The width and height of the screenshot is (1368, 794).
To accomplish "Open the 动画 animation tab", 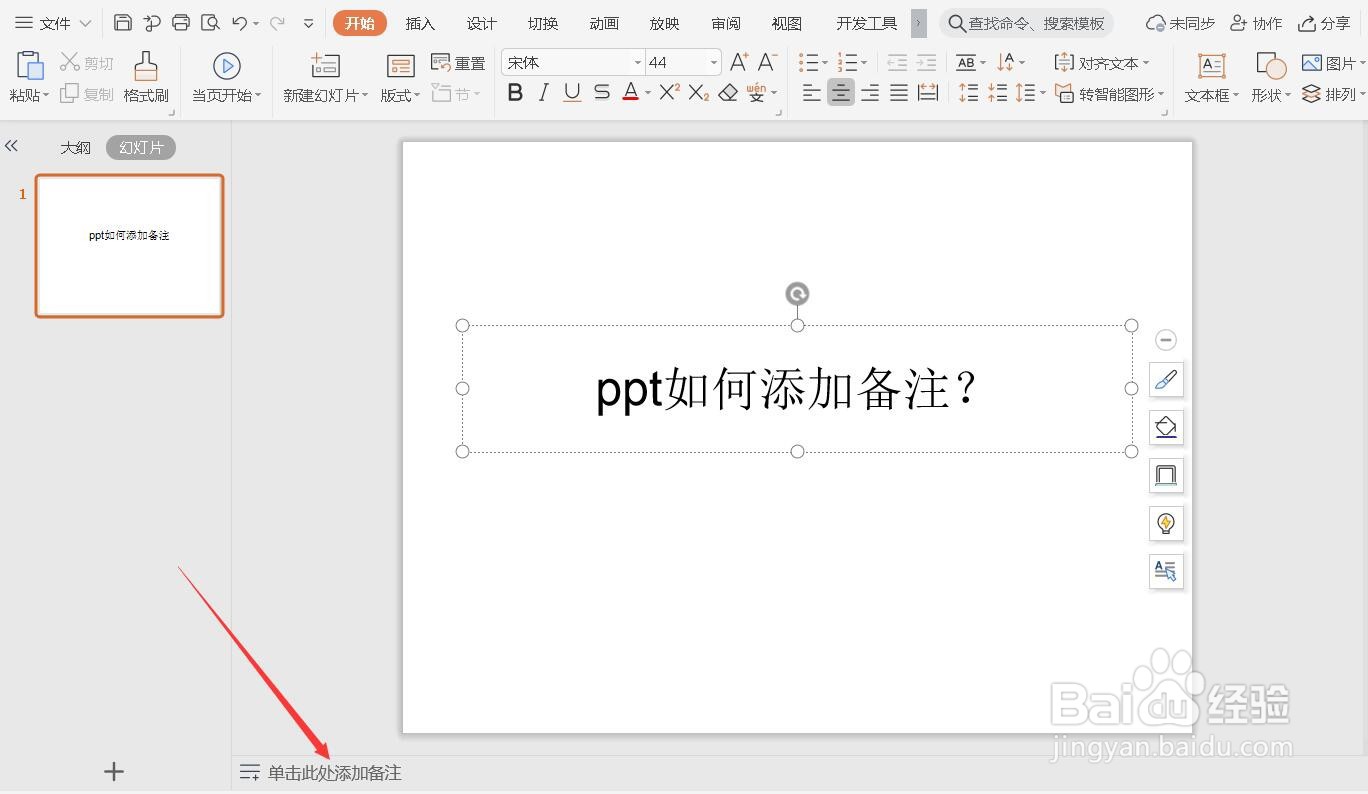I will point(604,23).
